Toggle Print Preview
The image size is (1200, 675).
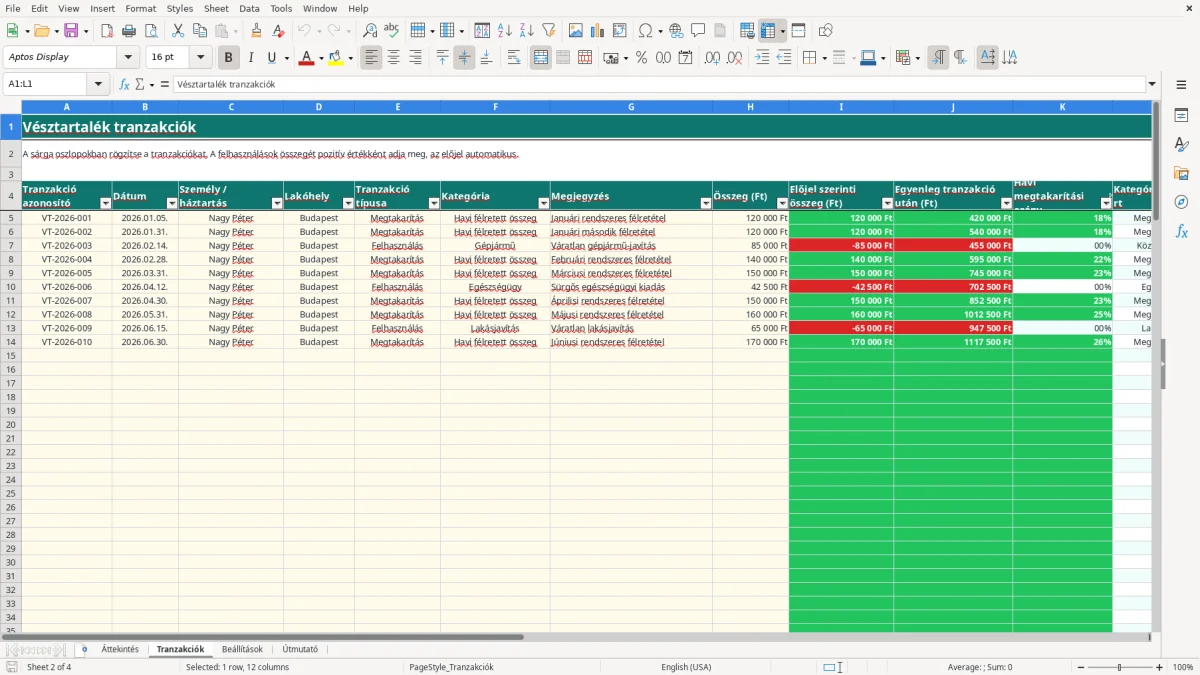point(150,31)
